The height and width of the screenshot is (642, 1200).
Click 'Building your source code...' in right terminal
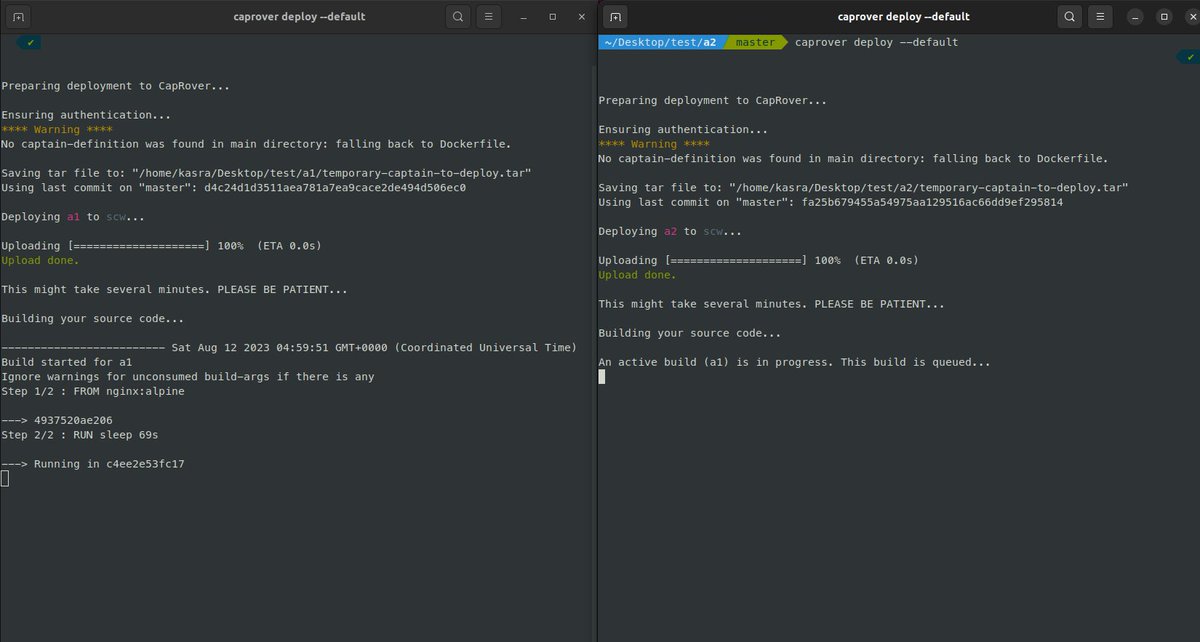click(x=690, y=333)
